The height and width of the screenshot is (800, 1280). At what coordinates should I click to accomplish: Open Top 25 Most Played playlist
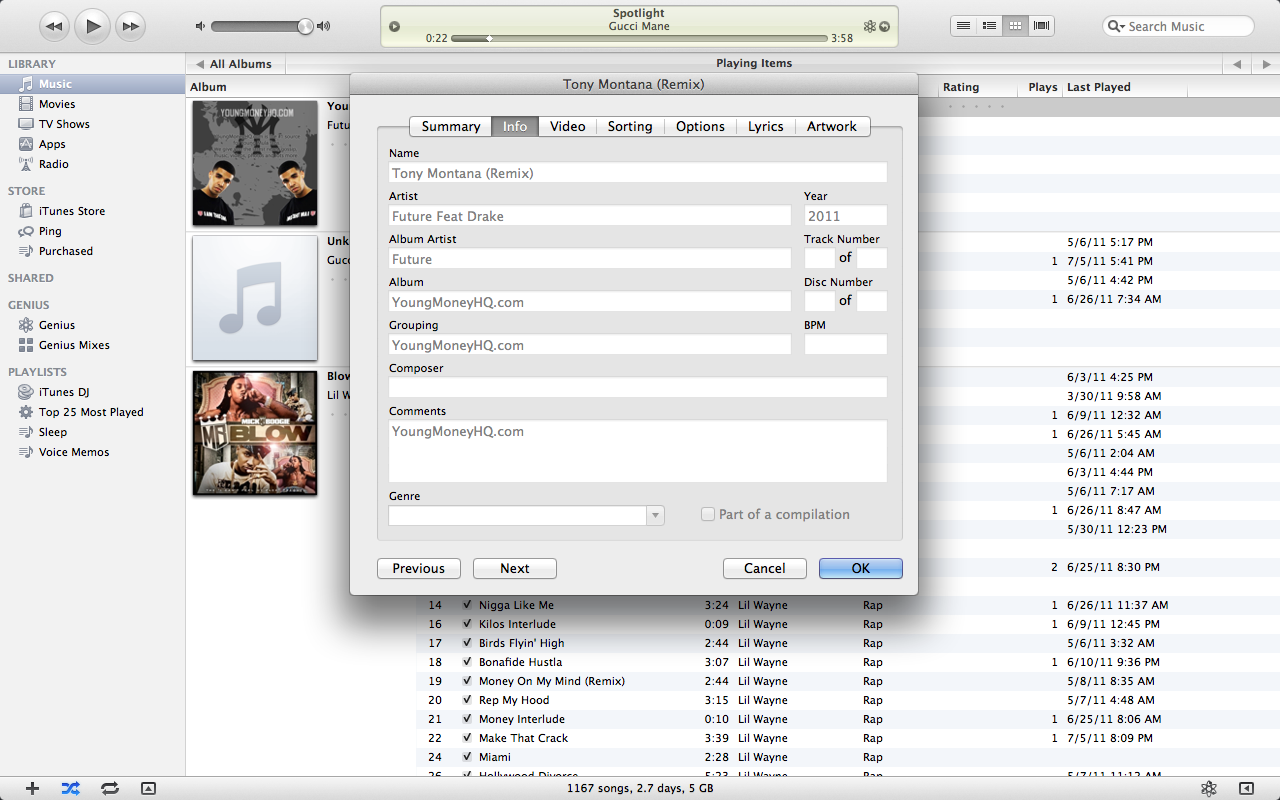(92, 412)
